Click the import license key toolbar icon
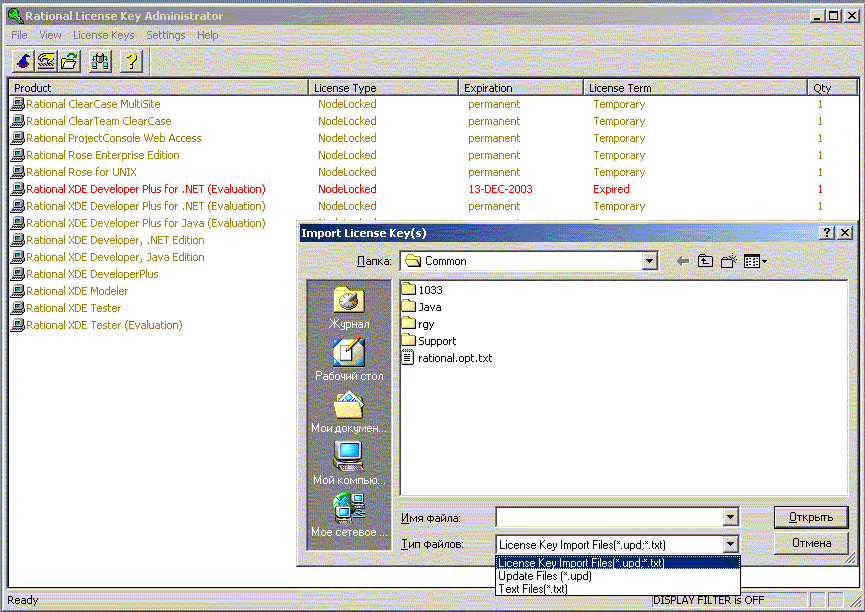865x612 pixels. click(x=46, y=61)
